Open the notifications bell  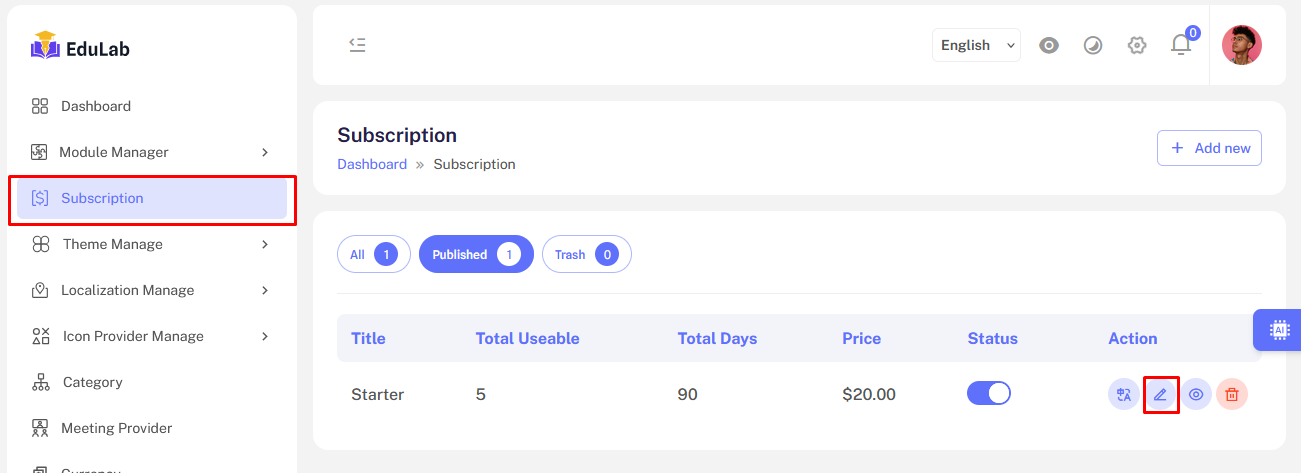point(1181,45)
